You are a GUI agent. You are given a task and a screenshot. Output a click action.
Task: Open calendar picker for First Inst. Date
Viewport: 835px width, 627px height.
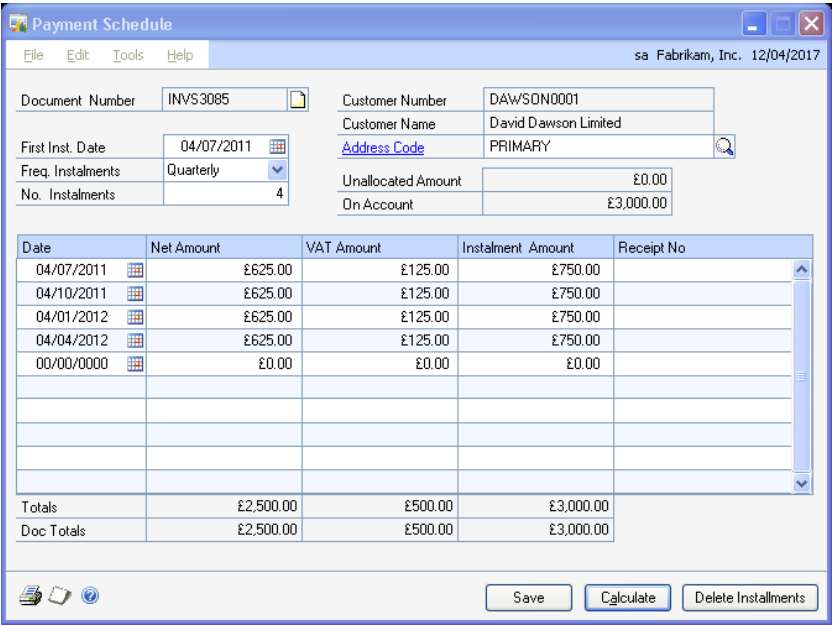[x=278, y=146]
